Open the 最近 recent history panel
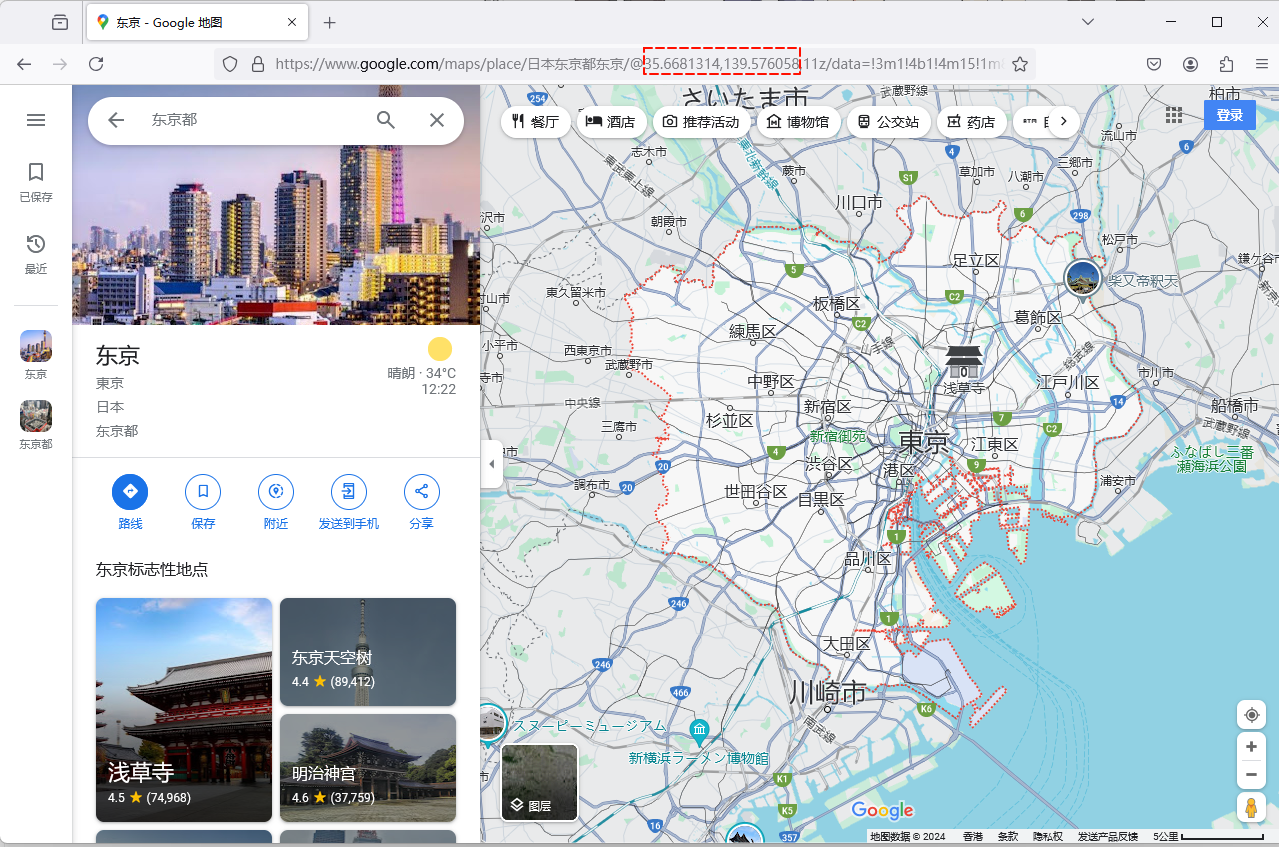 point(36,254)
